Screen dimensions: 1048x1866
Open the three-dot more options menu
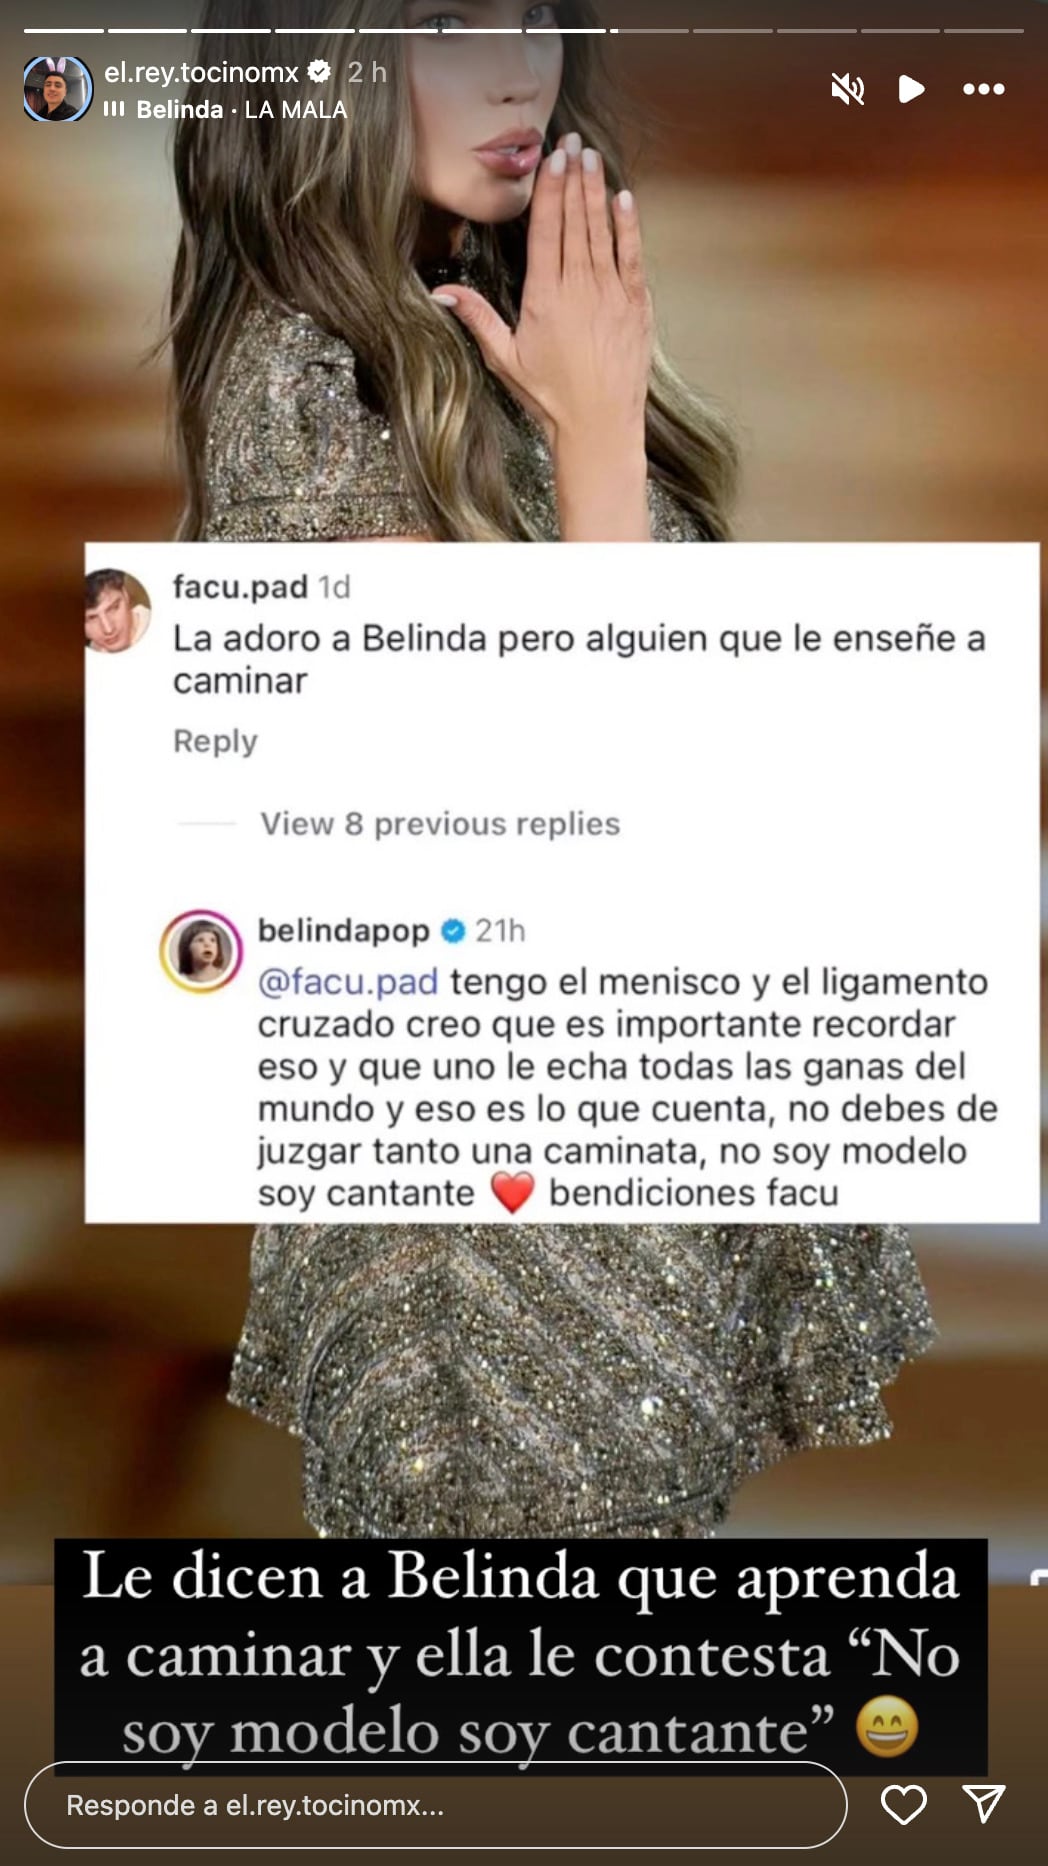click(x=984, y=90)
